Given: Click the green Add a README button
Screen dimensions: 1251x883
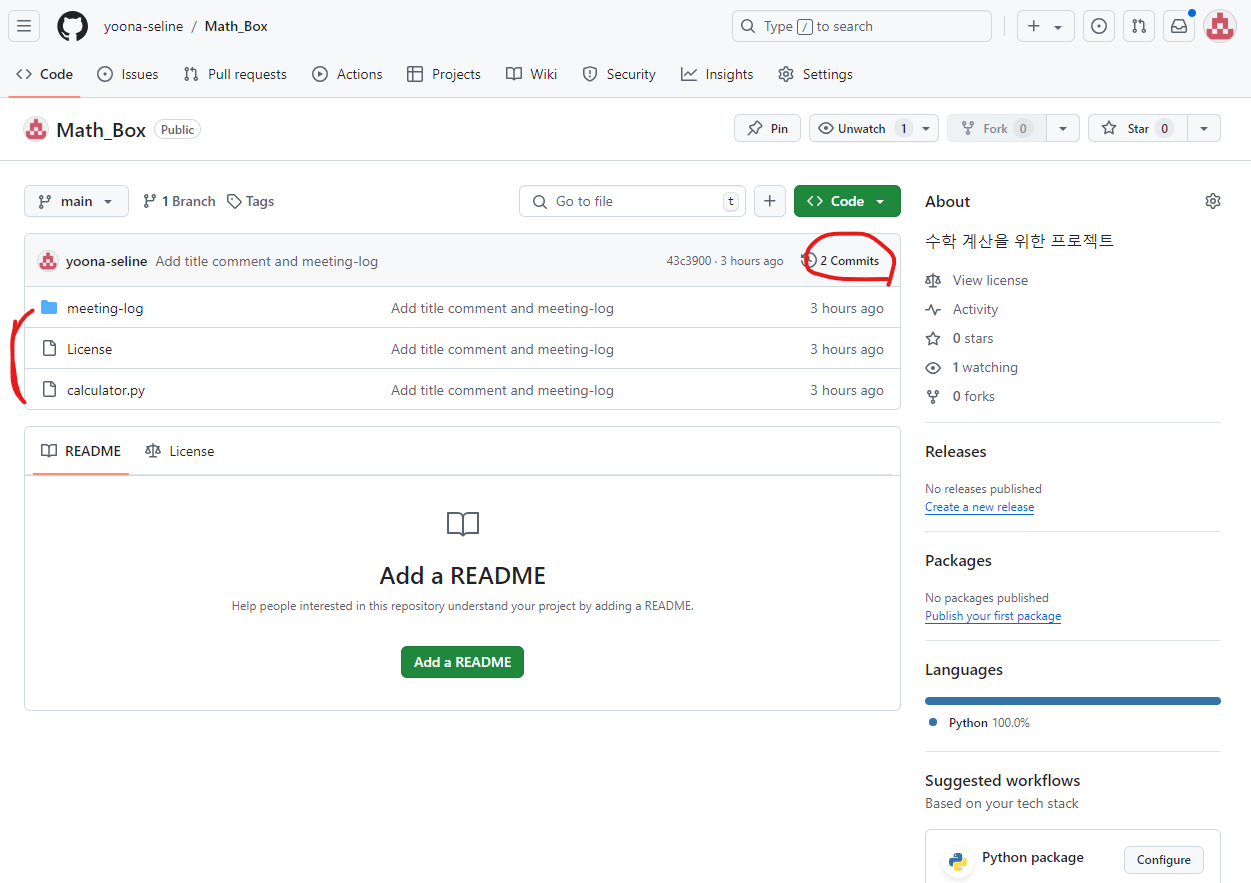Looking at the screenshot, I should tap(462, 662).
